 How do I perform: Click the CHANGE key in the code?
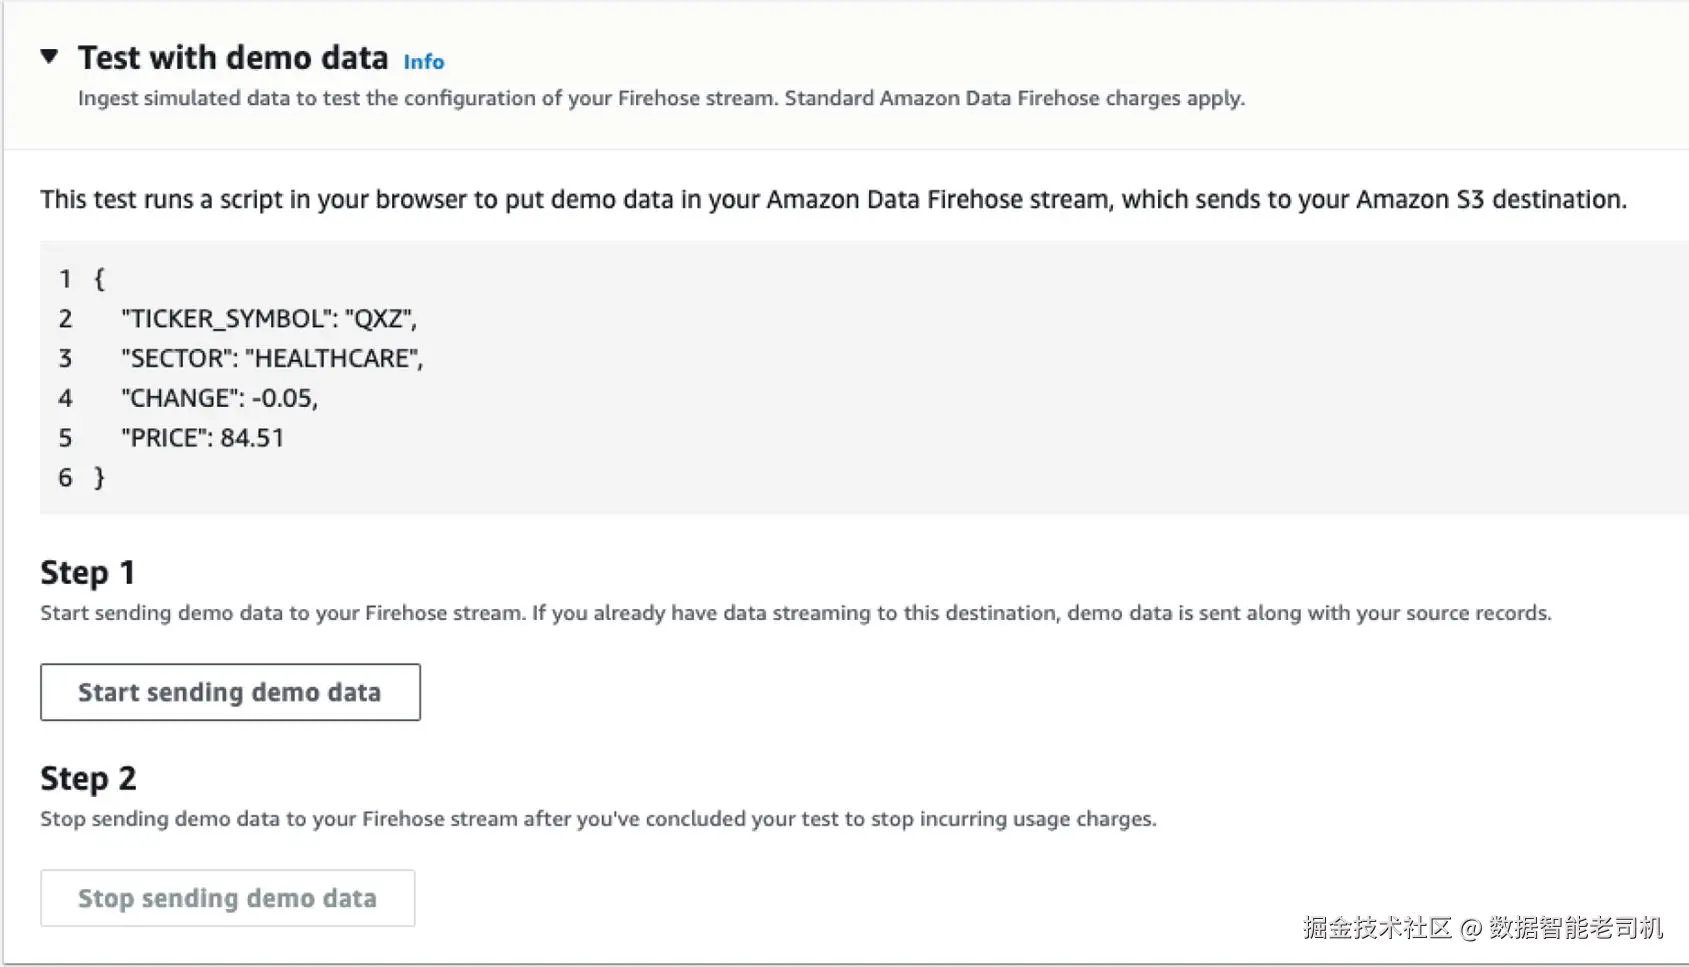click(180, 399)
